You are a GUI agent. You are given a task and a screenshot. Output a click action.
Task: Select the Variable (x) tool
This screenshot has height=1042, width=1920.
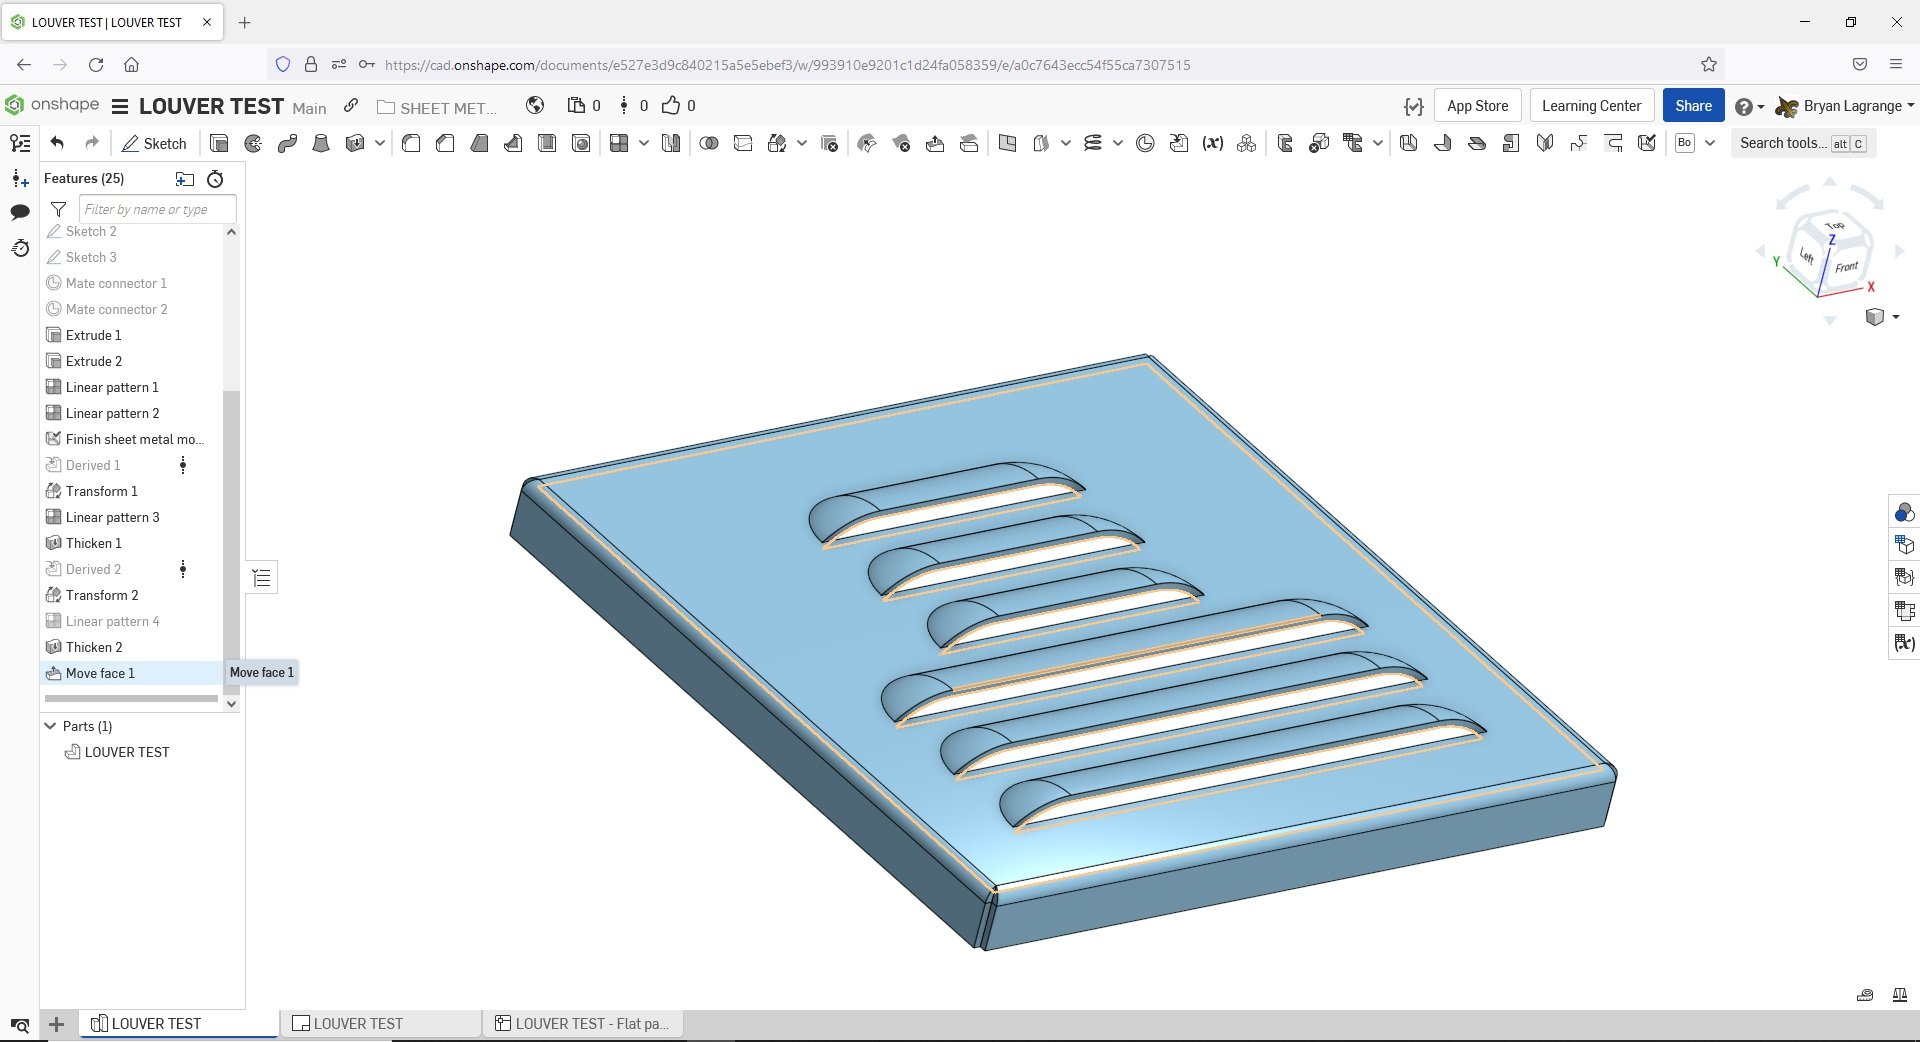(1213, 144)
